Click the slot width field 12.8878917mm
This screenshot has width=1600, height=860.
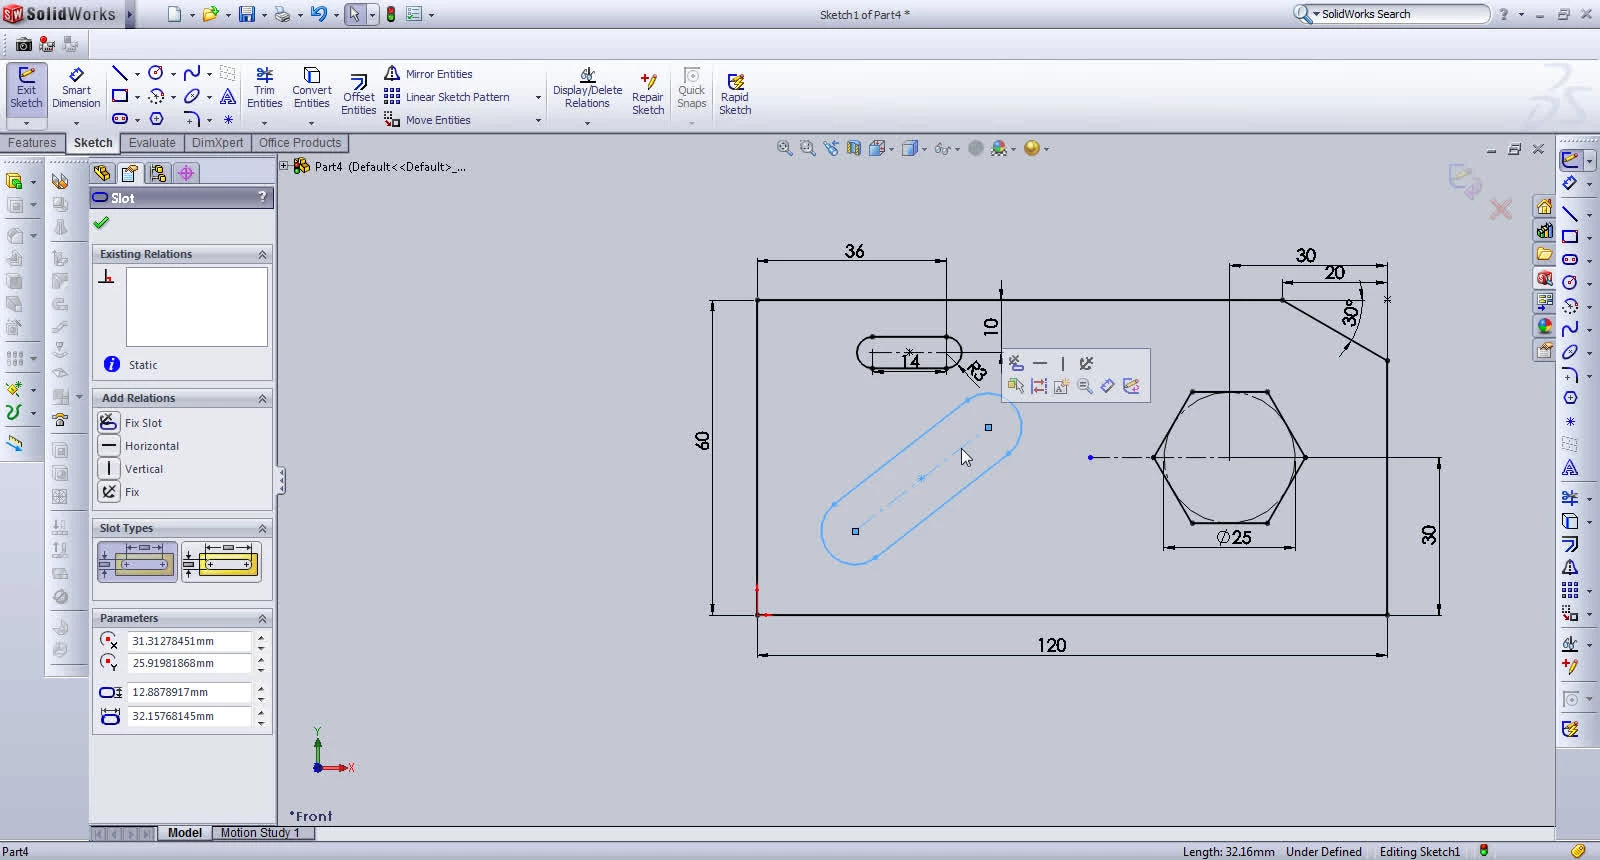(189, 692)
